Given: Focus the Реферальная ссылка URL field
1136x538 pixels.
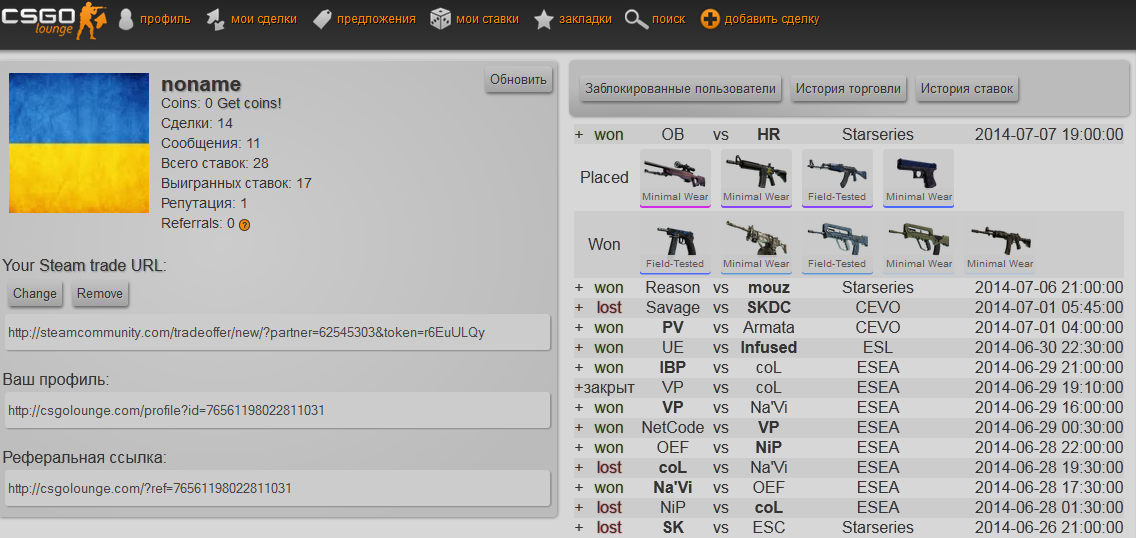Looking at the screenshot, I should (277, 489).
